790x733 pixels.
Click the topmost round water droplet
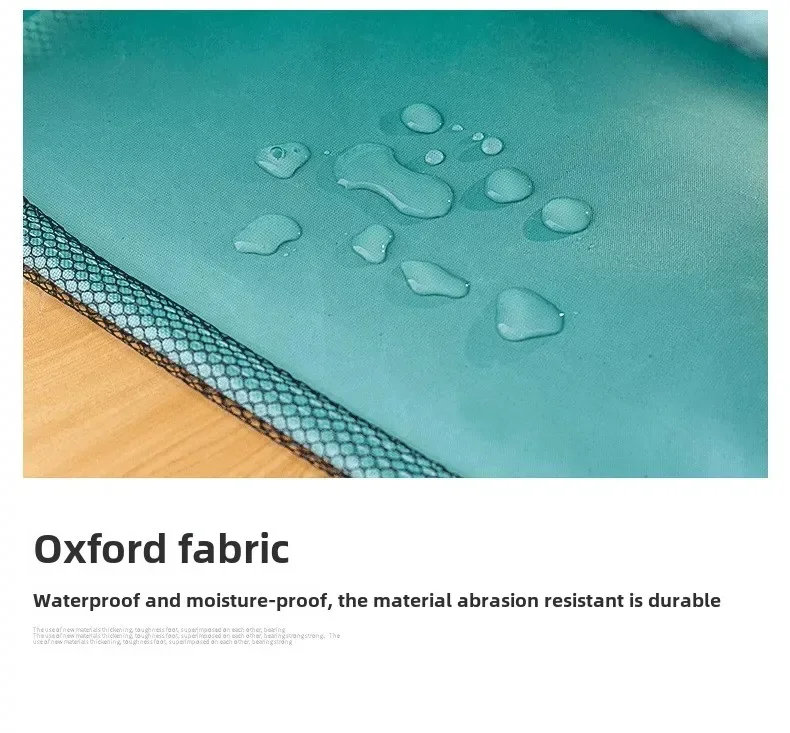(x=422, y=118)
